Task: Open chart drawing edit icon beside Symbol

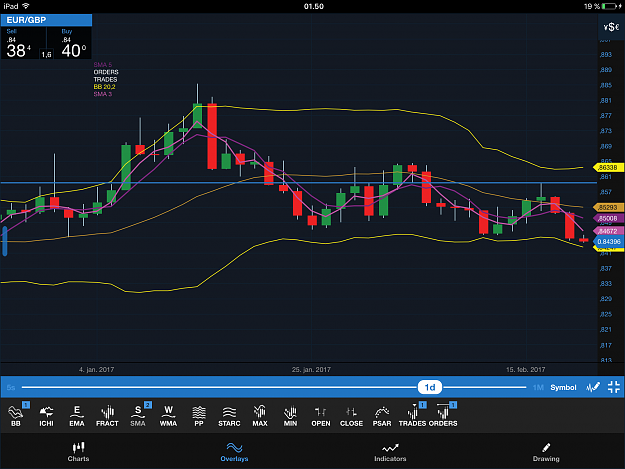Action: click(x=593, y=387)
